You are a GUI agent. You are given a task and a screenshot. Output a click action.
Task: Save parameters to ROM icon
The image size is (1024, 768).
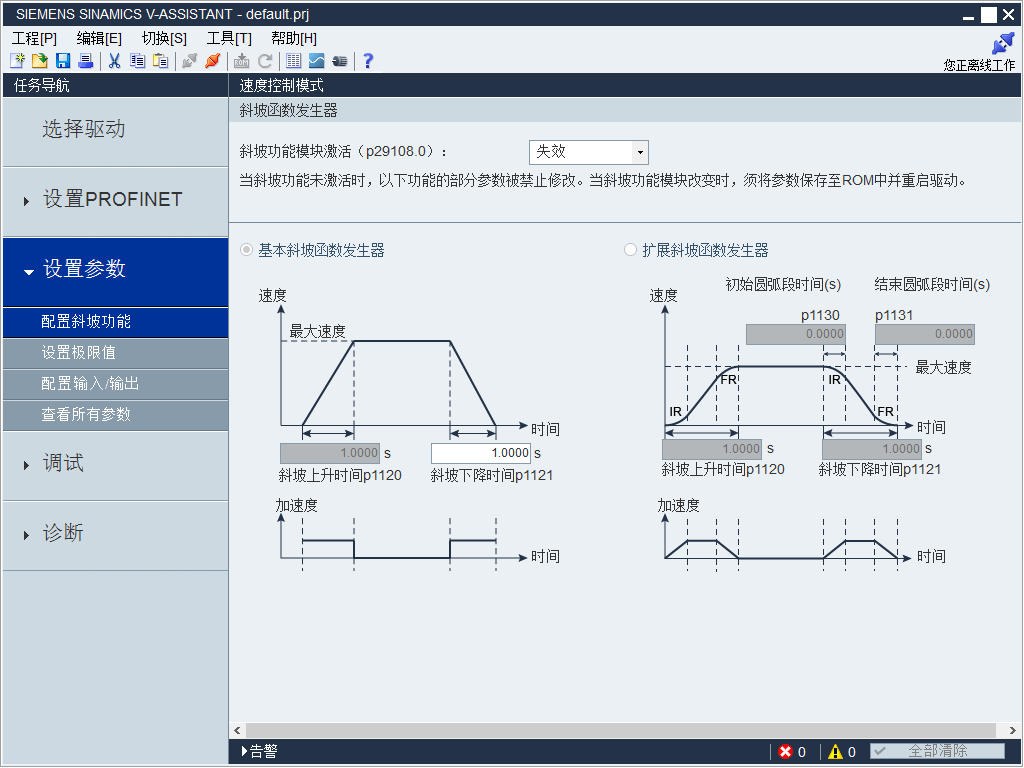click(x=242, y=61)
